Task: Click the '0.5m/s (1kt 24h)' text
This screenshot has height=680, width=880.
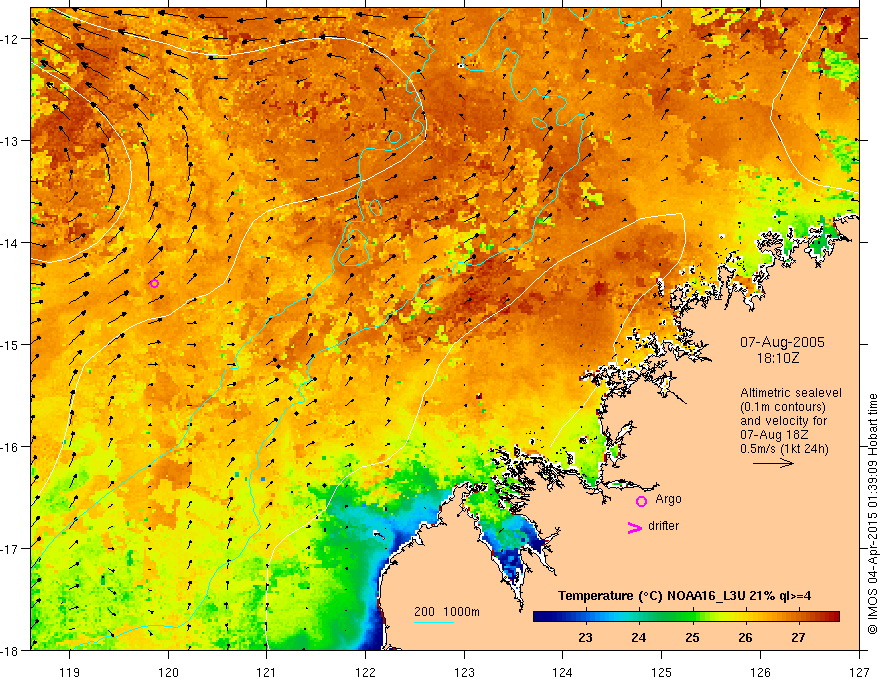Action: (785, 448)
